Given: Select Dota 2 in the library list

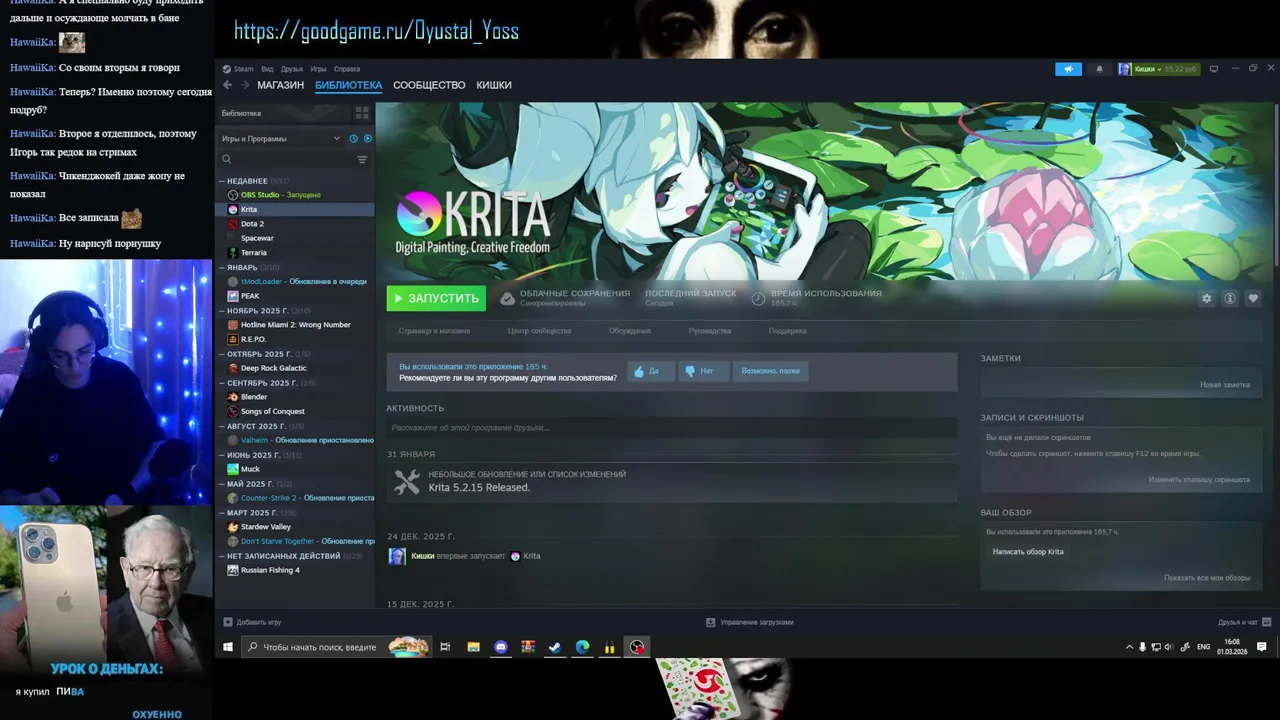Looking at the screenshot, I should [295, 224].
